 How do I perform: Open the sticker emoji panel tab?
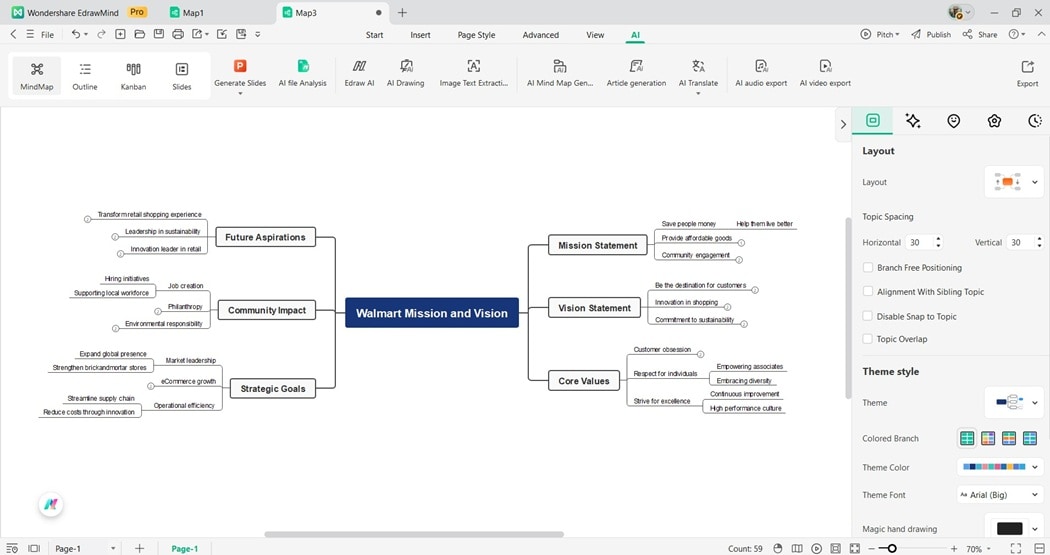[x=954, y=121]
